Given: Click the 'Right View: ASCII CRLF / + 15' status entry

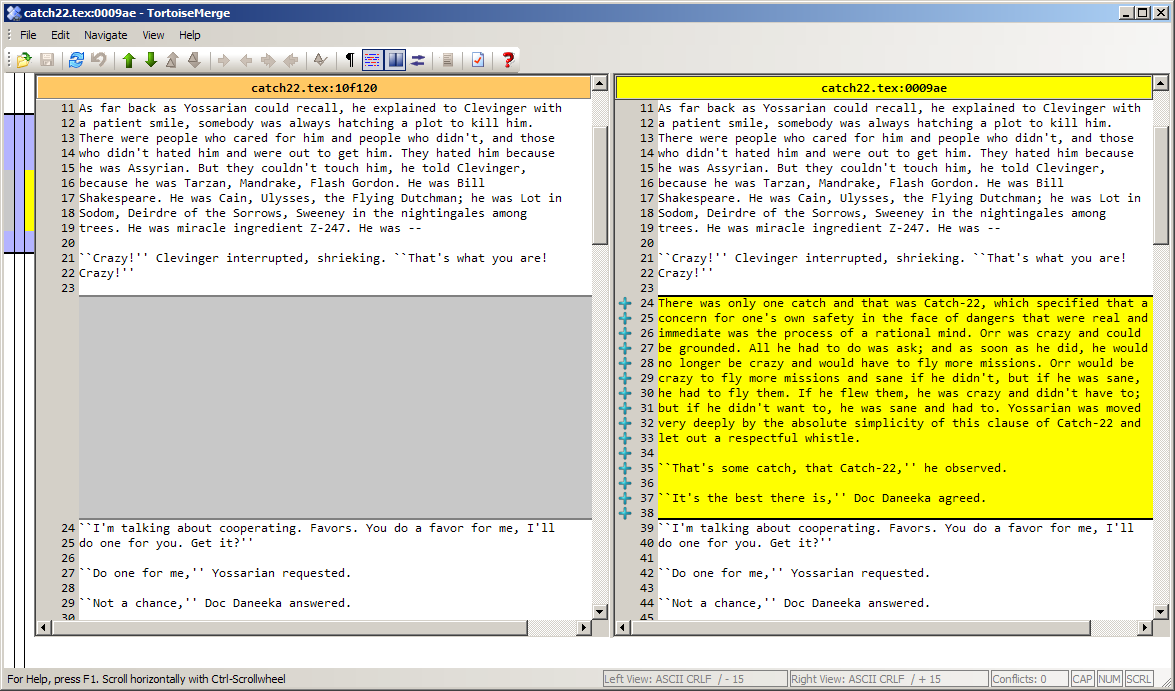Looking at the screenshot, I should (889, 679).
